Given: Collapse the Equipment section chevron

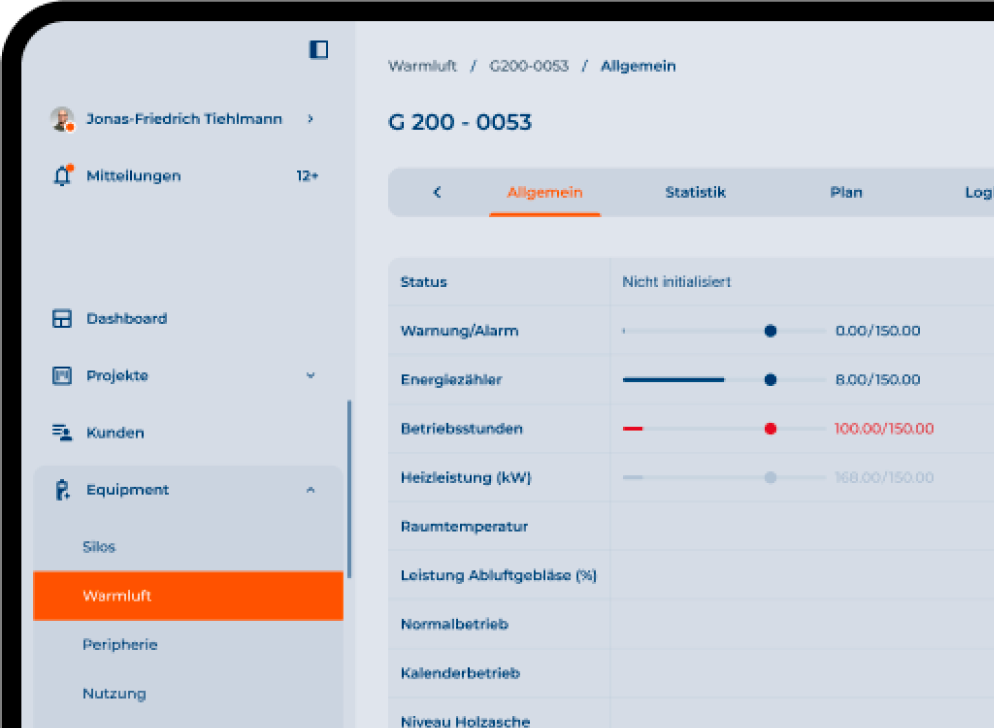Looking at the screenshot, I should (310, 490).
